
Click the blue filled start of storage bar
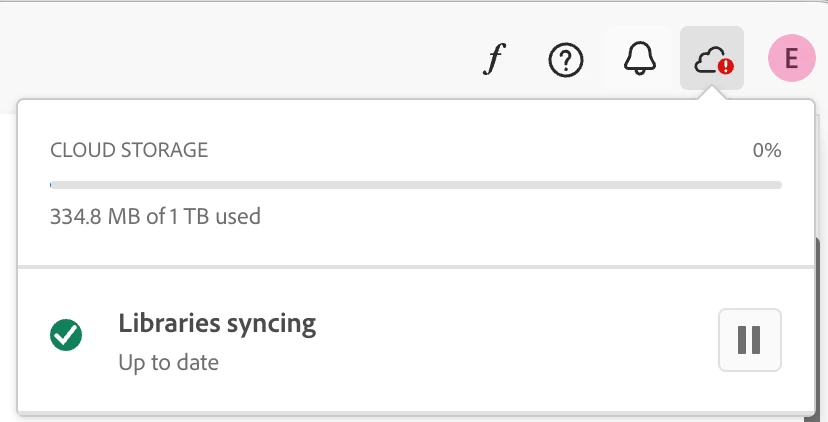point(52,185)
